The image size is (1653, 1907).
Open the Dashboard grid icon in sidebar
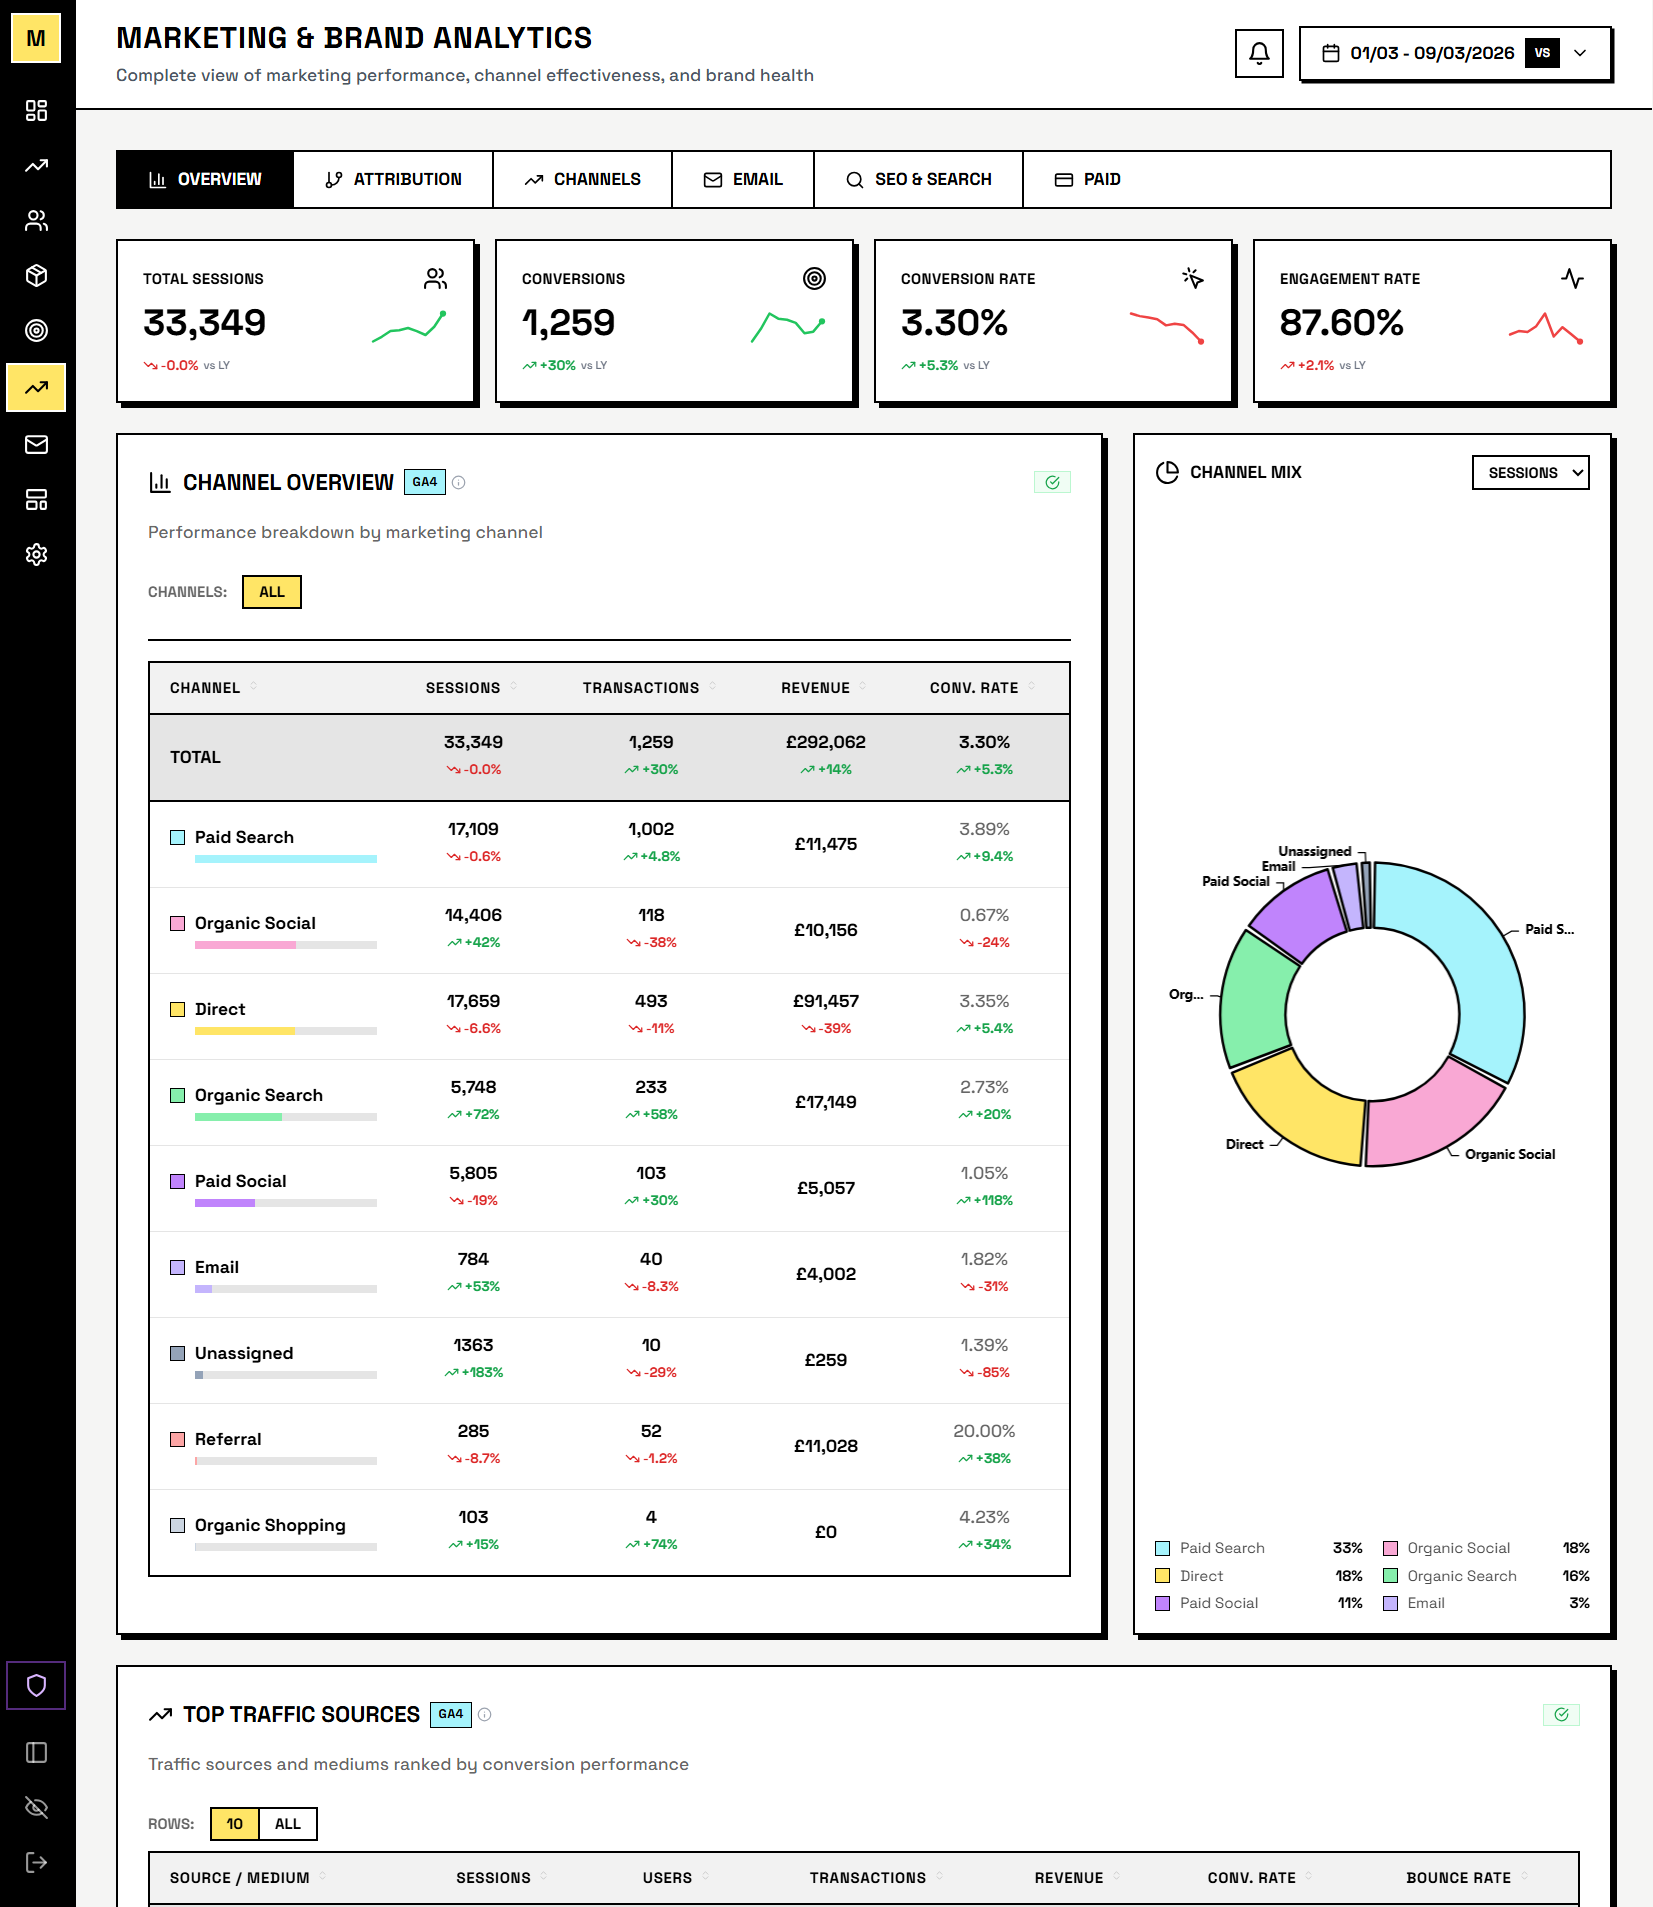tap(37, 111)
